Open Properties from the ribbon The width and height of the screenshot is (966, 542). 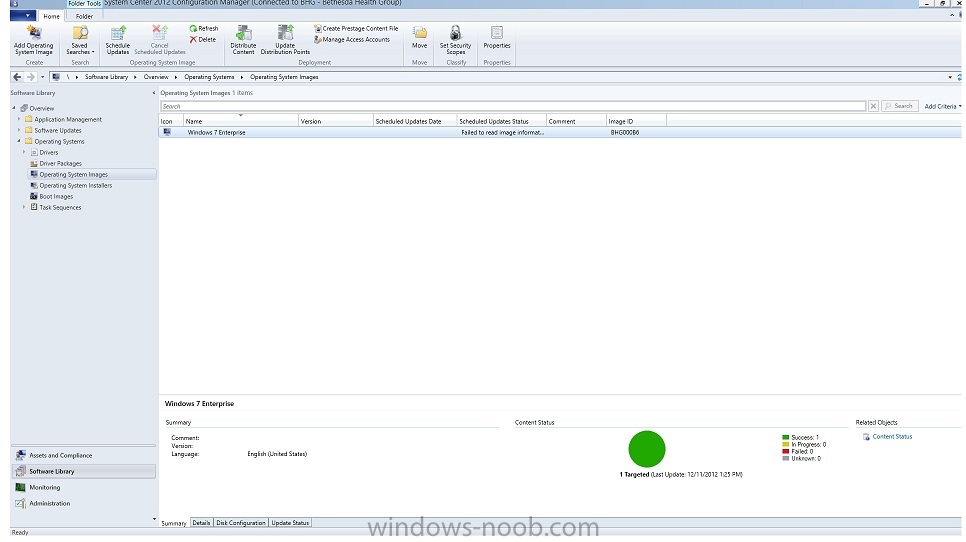497,37
